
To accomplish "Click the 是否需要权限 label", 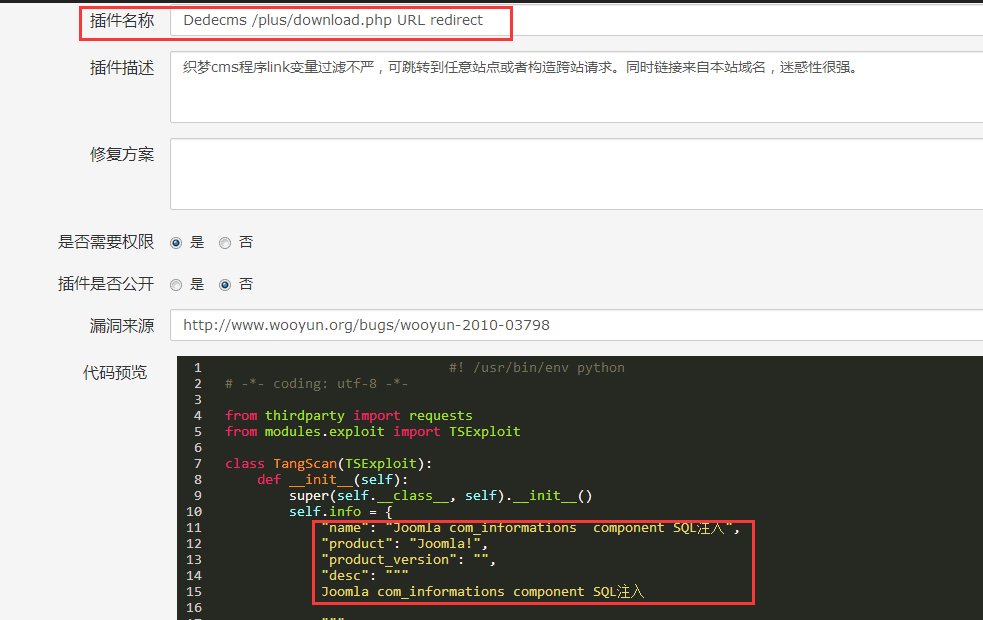I will pos(106,242).
